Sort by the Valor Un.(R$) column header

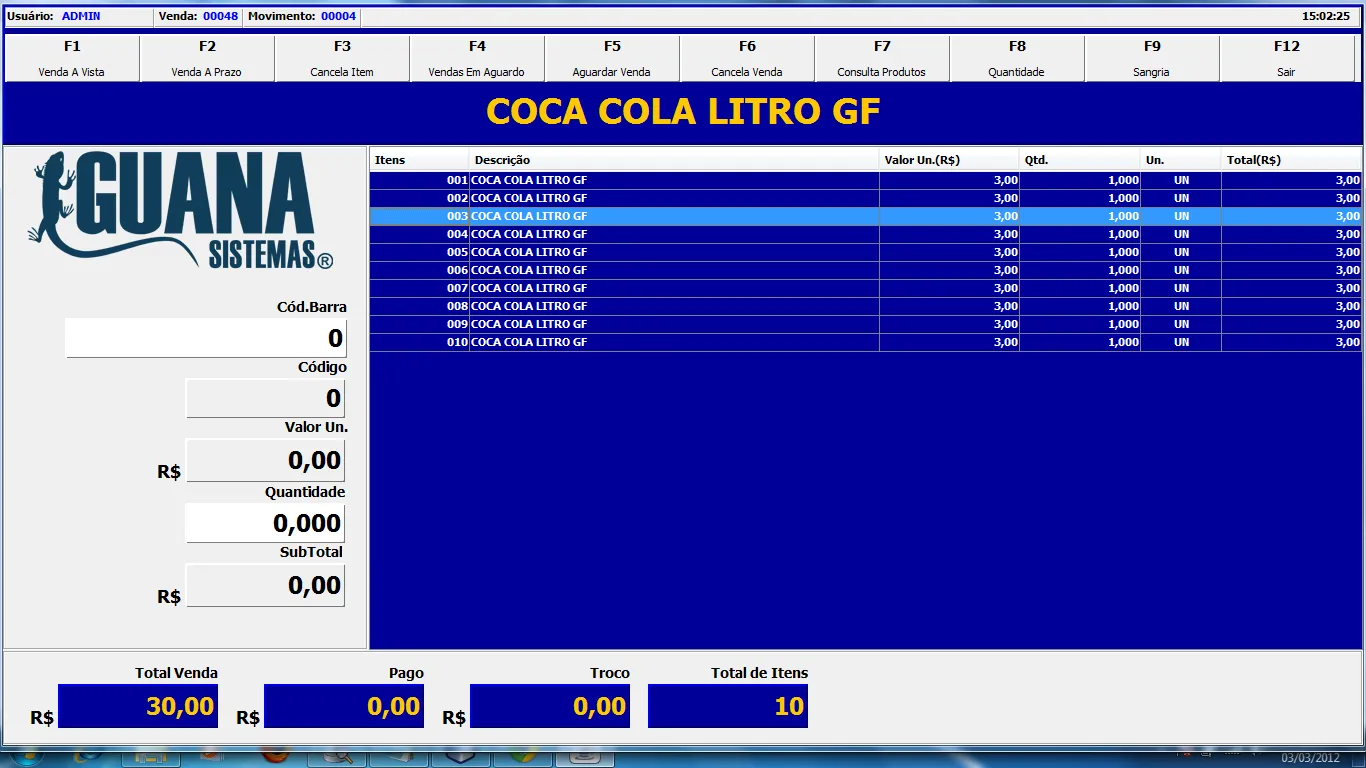950,160
